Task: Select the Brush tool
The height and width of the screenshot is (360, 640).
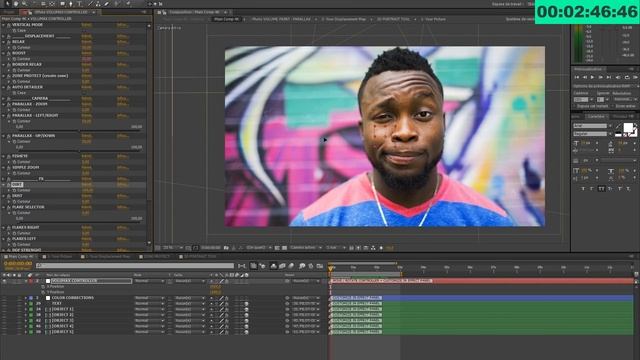Action: [x=90, y=4]
